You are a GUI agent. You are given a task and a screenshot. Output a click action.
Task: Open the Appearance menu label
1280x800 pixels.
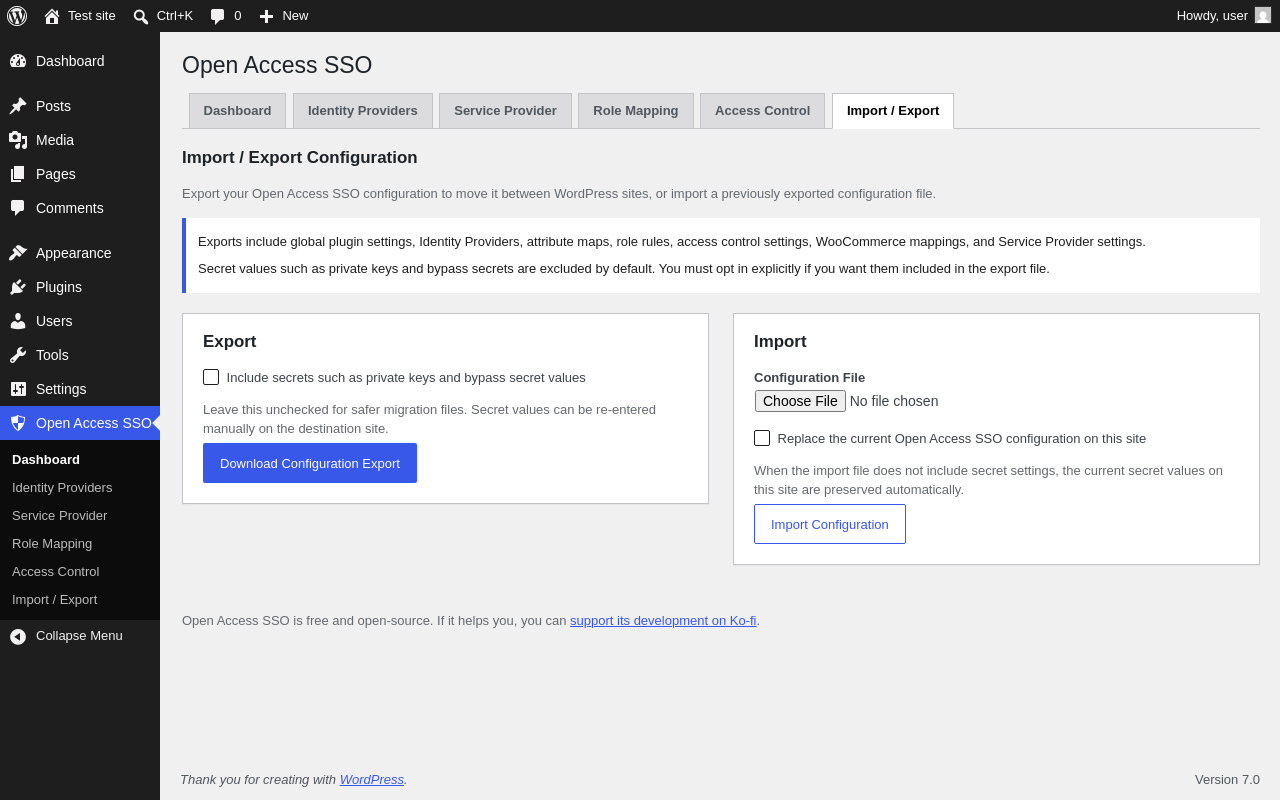coord(74,253)
